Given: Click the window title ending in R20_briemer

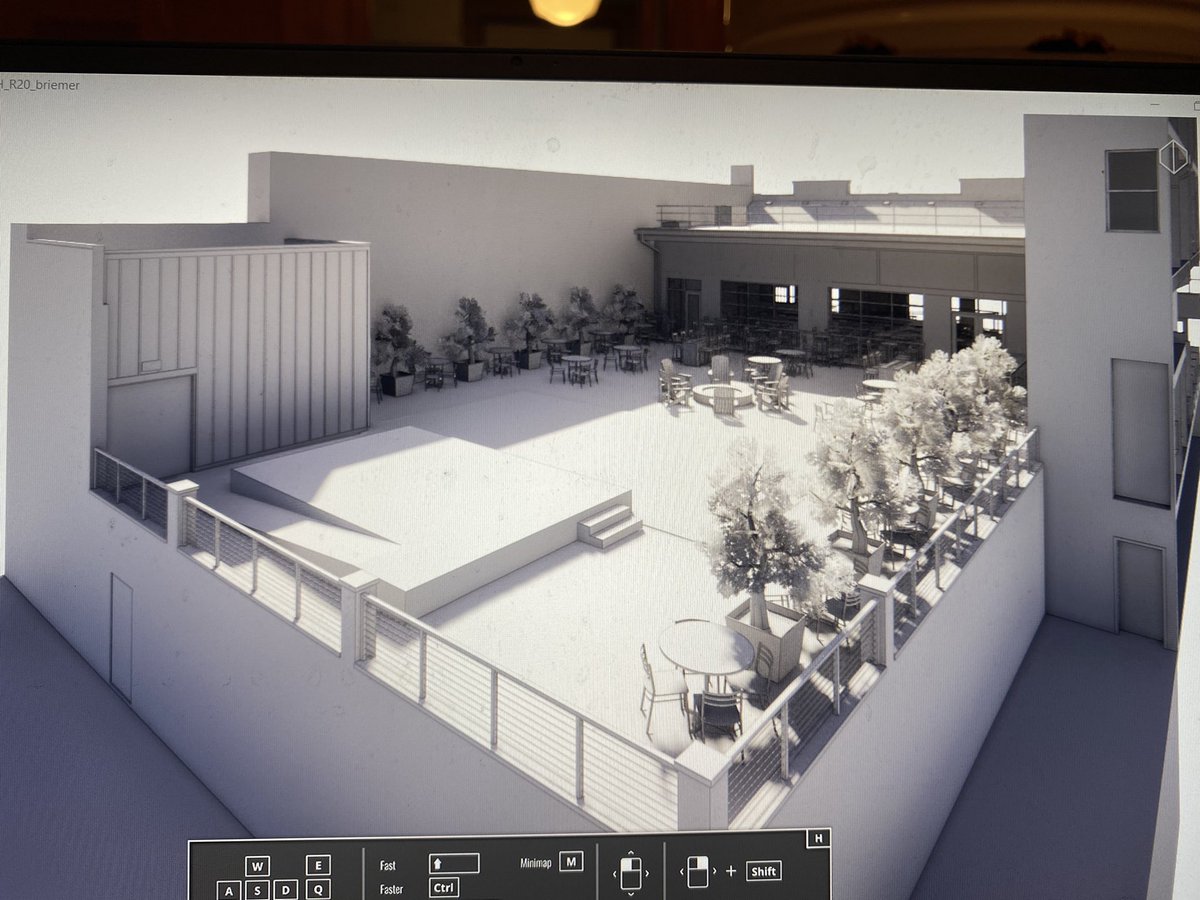Looking at the screenshot, I should [x=40, y=85].
